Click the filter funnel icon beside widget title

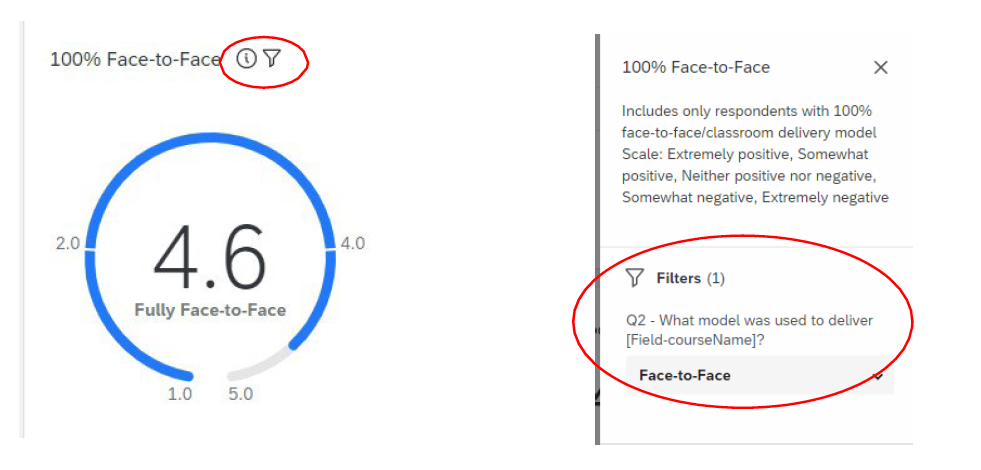[271, 59]
